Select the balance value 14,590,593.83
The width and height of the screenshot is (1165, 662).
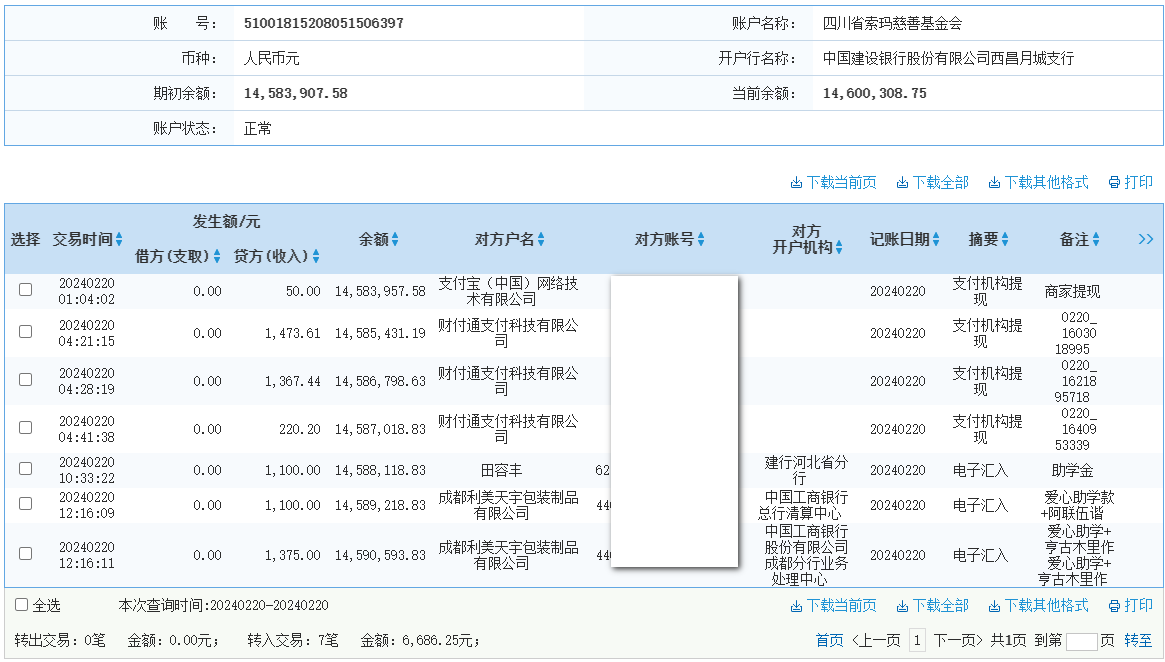(x=380, y=555)
